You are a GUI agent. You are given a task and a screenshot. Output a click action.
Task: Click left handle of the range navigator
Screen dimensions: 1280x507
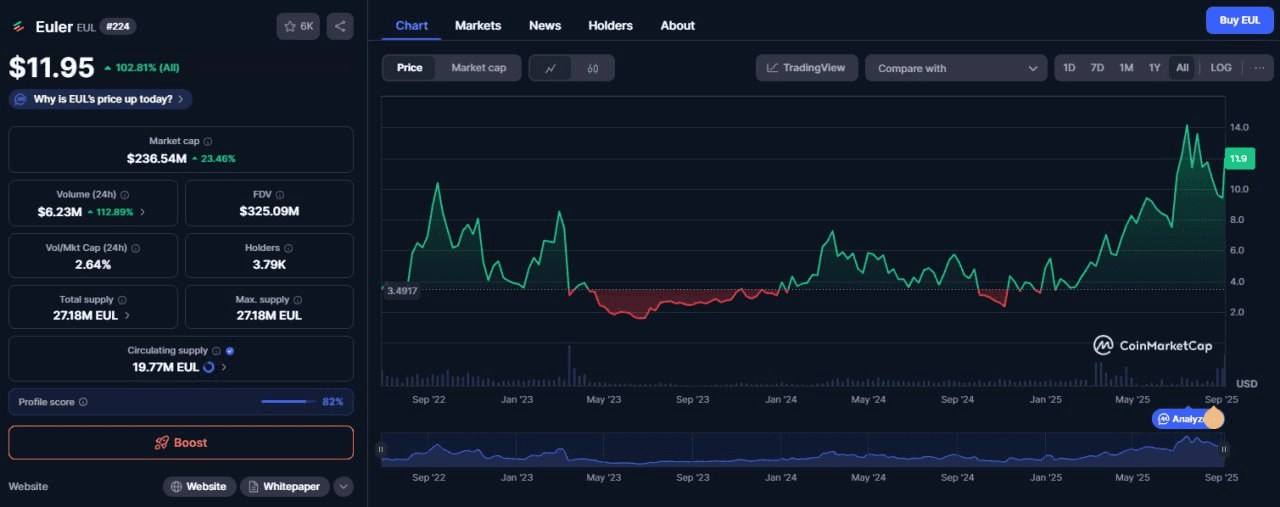(380, 450)
